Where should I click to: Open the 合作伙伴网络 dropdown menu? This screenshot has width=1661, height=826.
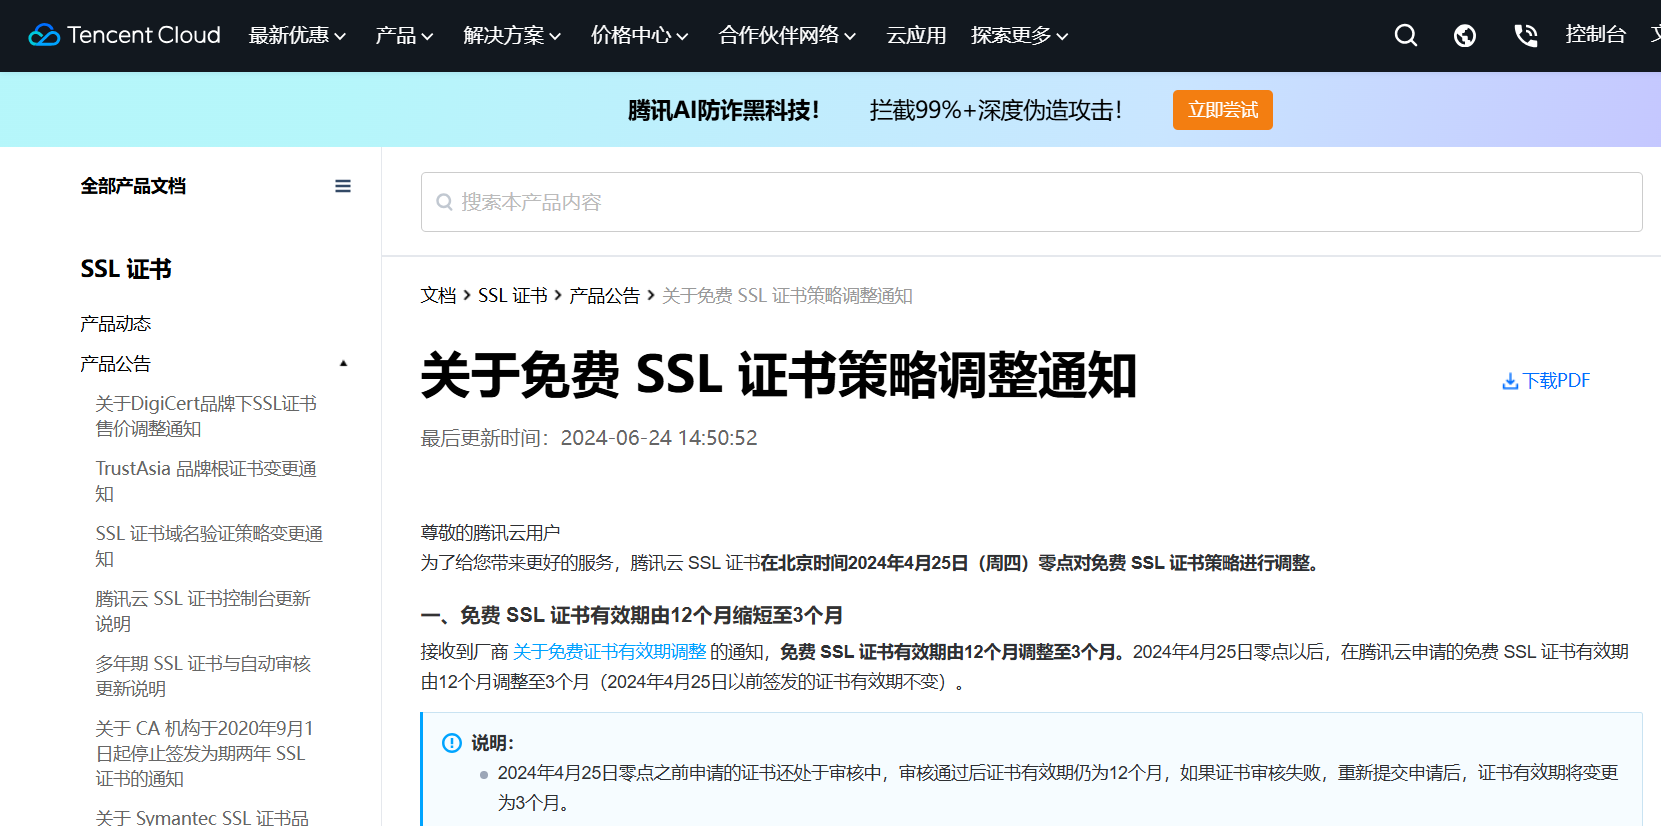[x=787, y=35]
